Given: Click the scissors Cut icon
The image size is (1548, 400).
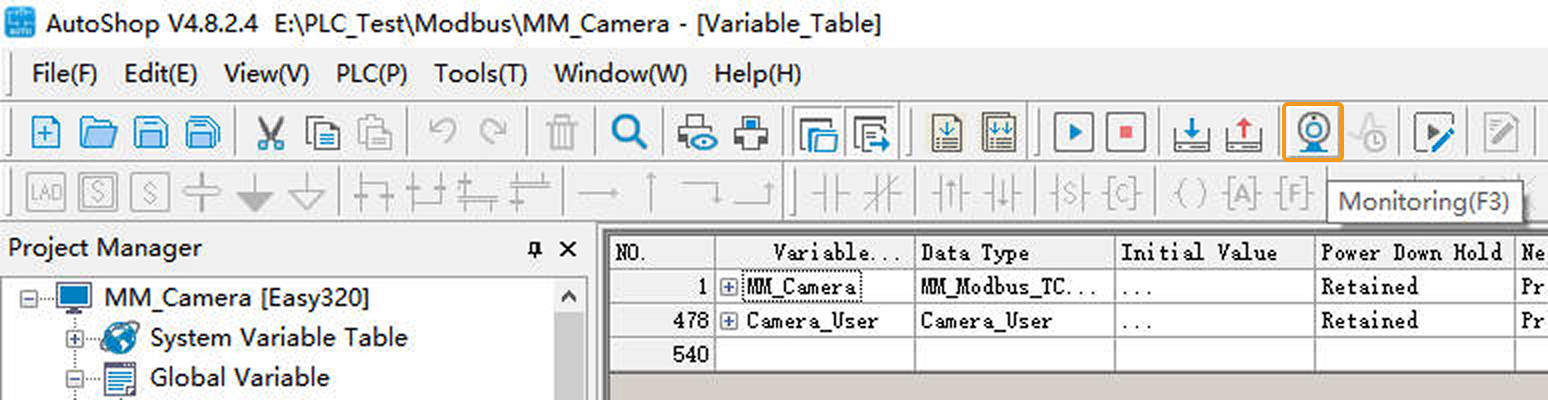Looking at the screenshot, I should tap(270, 132).
